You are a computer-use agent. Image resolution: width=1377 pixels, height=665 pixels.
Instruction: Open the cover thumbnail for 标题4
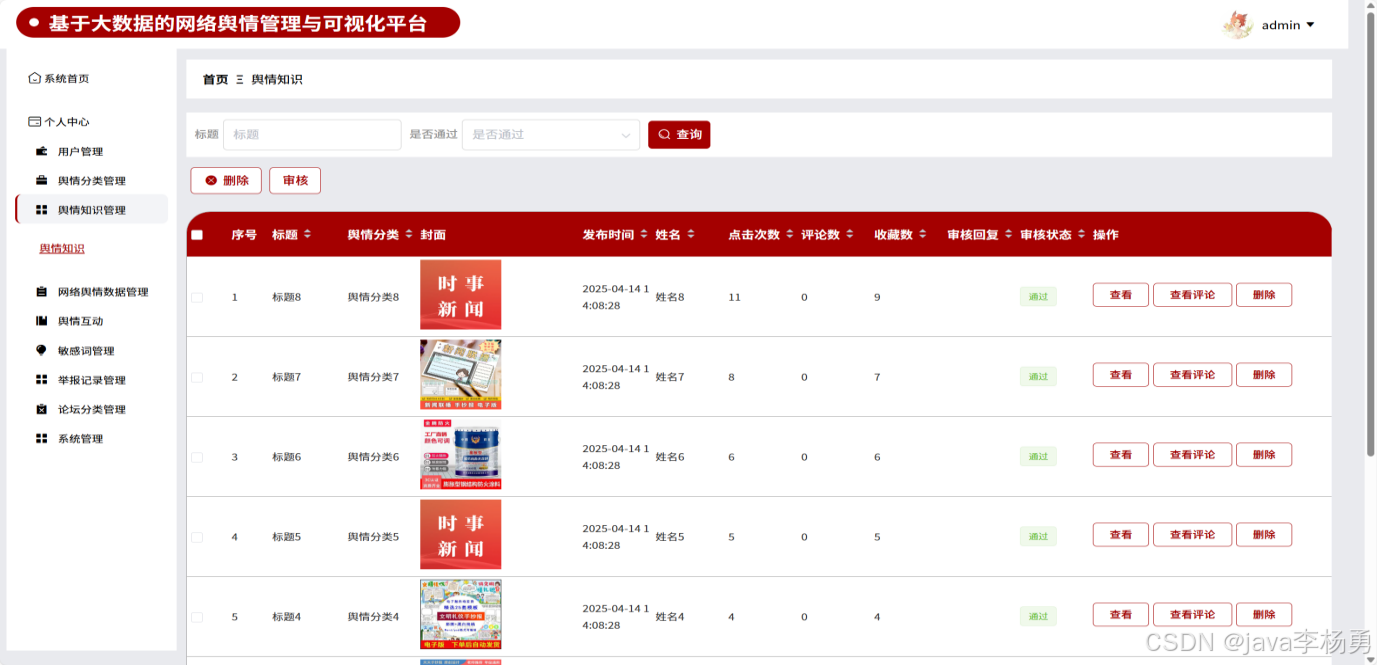pyautogui.click(x=461, y=615)
